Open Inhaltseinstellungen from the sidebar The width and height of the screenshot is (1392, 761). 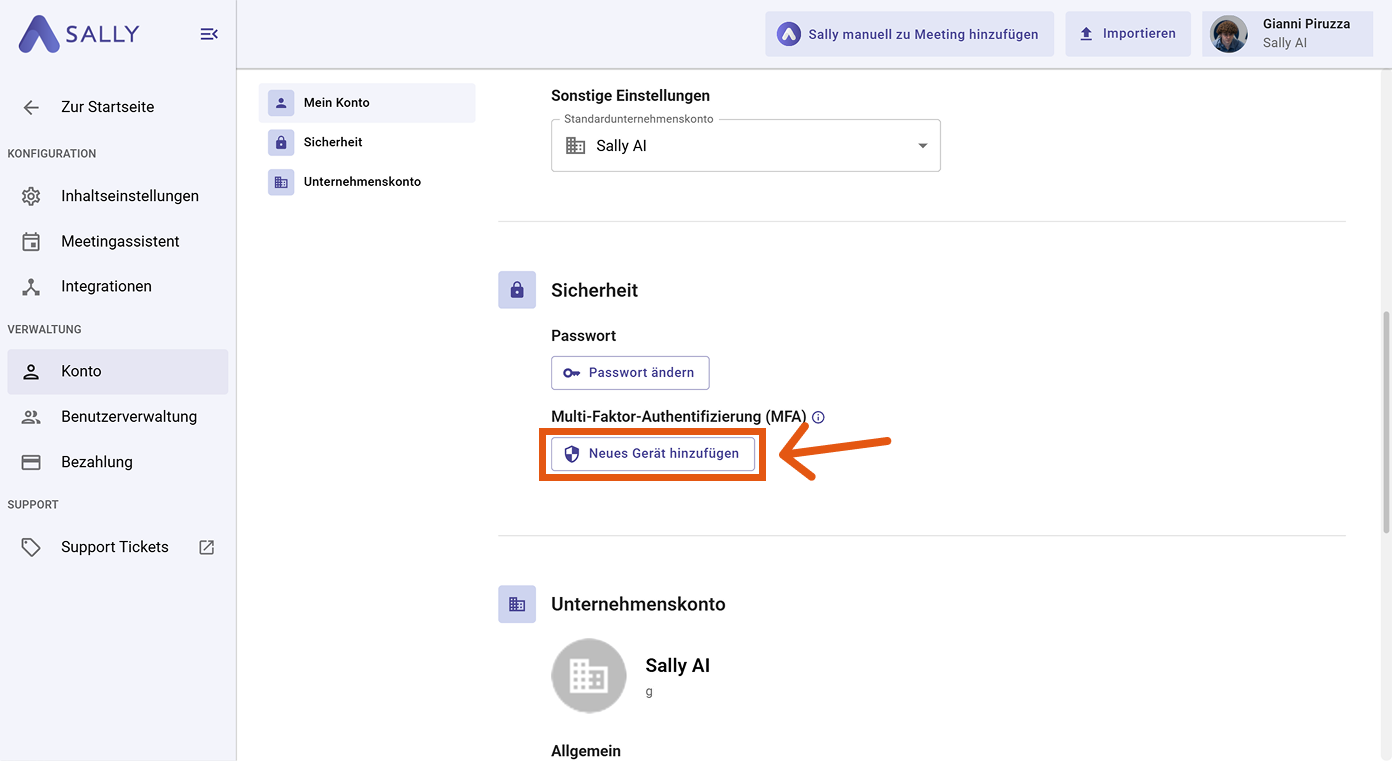tap(130, 196)
